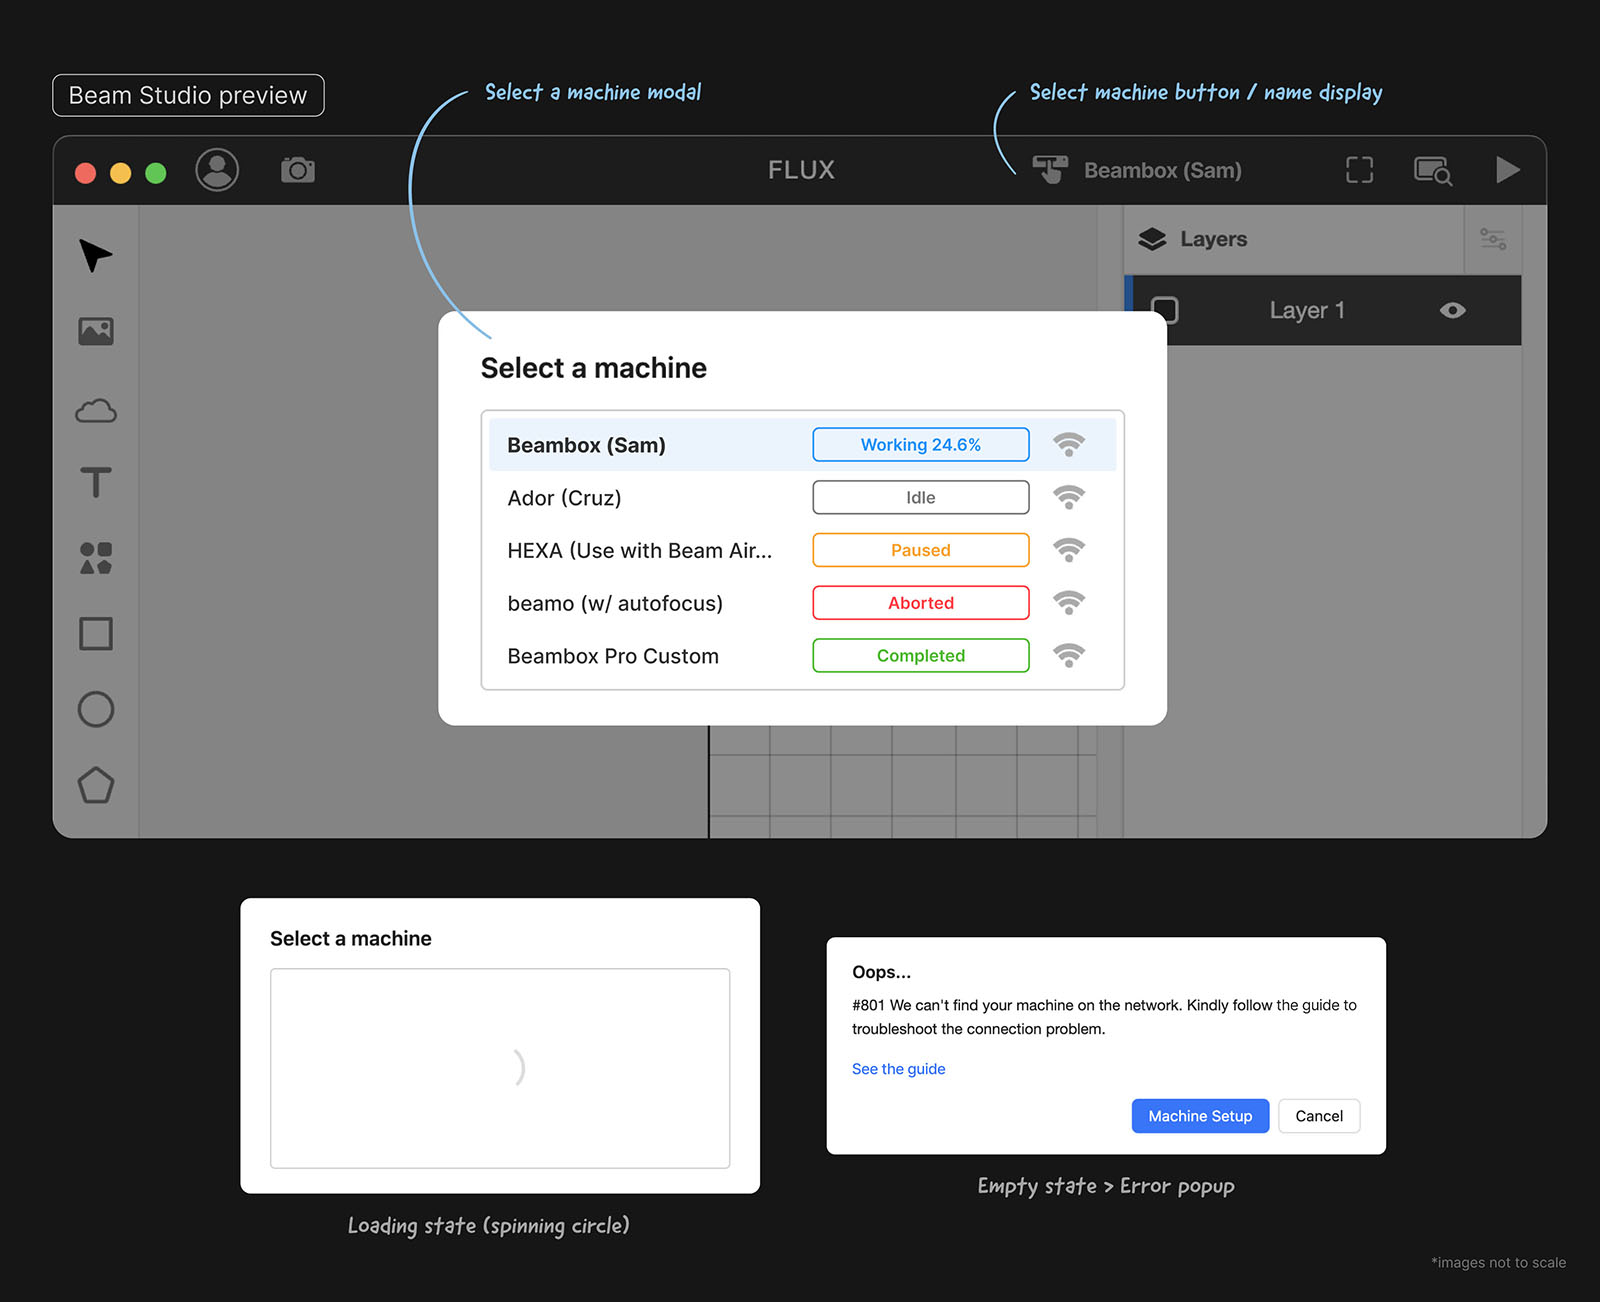
Task: Open the See the guide link
Action: (x=898, y=1069)
